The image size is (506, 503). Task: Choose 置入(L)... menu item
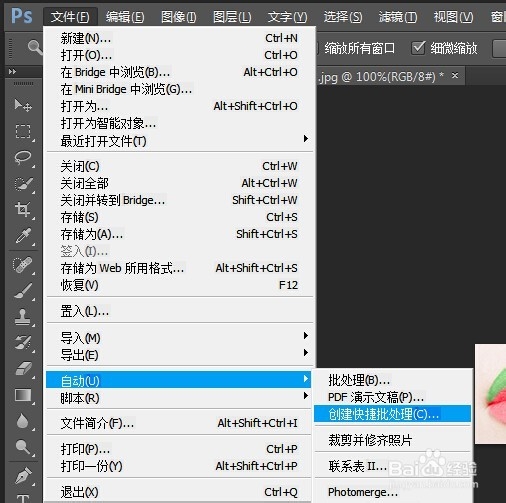(x=179, y=311)
